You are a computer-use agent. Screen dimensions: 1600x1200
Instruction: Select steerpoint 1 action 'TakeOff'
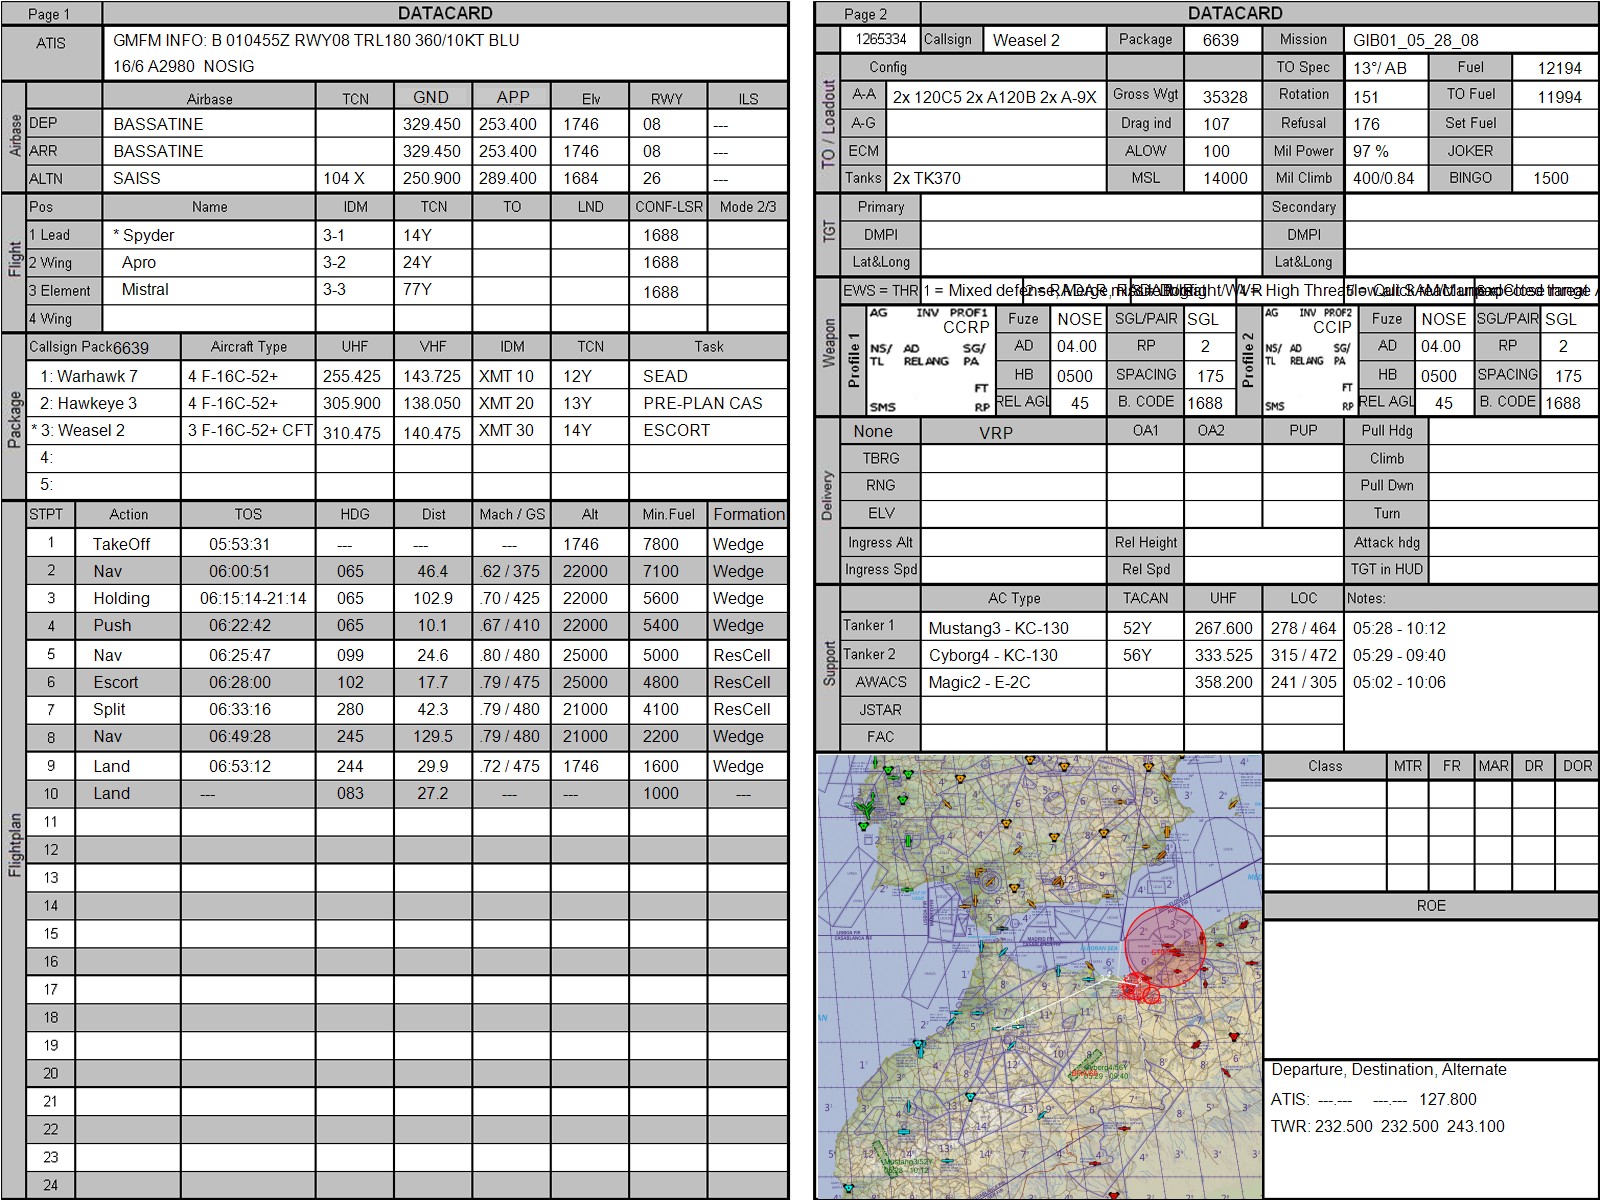tap(121, 544)
